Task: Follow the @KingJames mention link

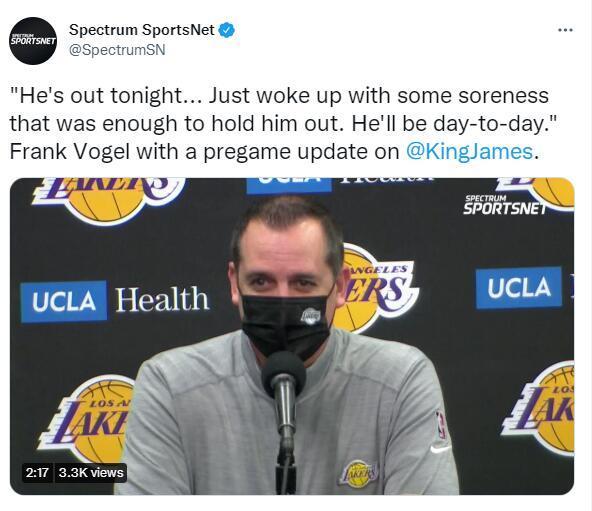Action: [469, 152]
